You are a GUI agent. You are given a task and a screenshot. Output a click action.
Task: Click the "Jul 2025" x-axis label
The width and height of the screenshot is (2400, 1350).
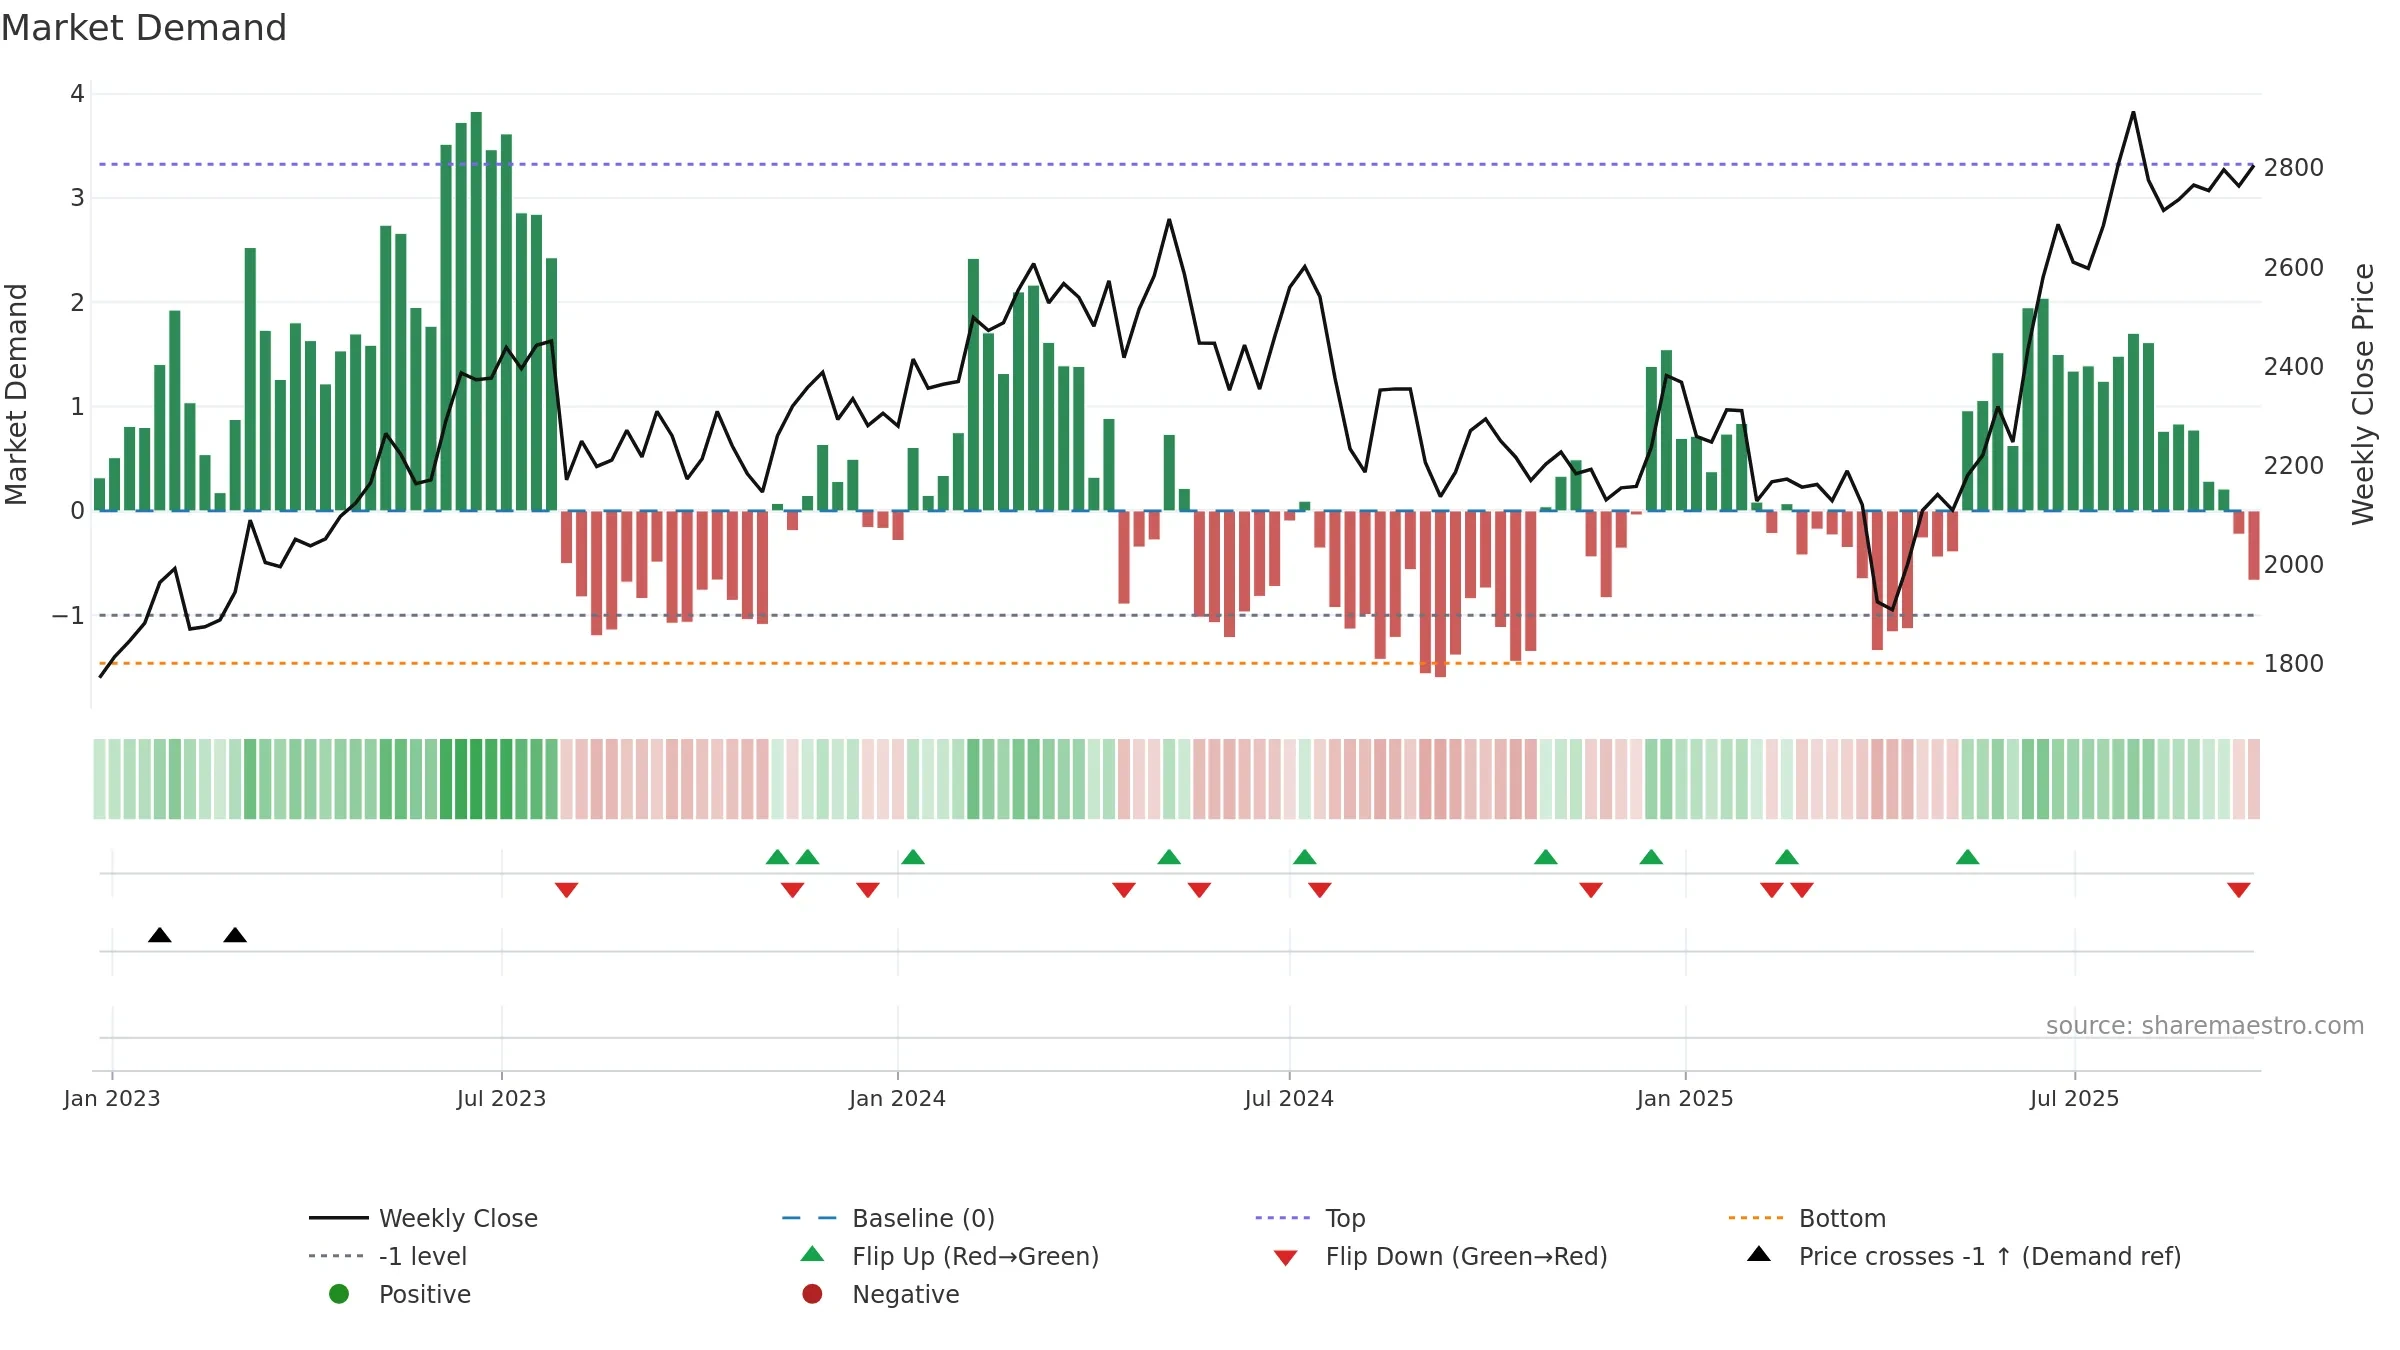2075,1098
